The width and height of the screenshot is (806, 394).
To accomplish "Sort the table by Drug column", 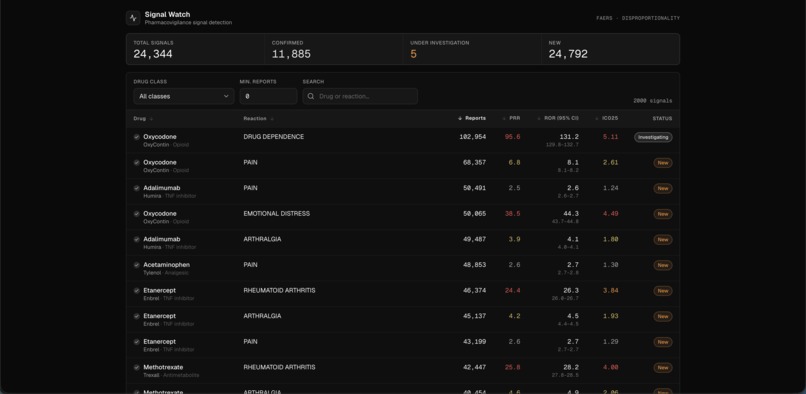I will point(143,118).
